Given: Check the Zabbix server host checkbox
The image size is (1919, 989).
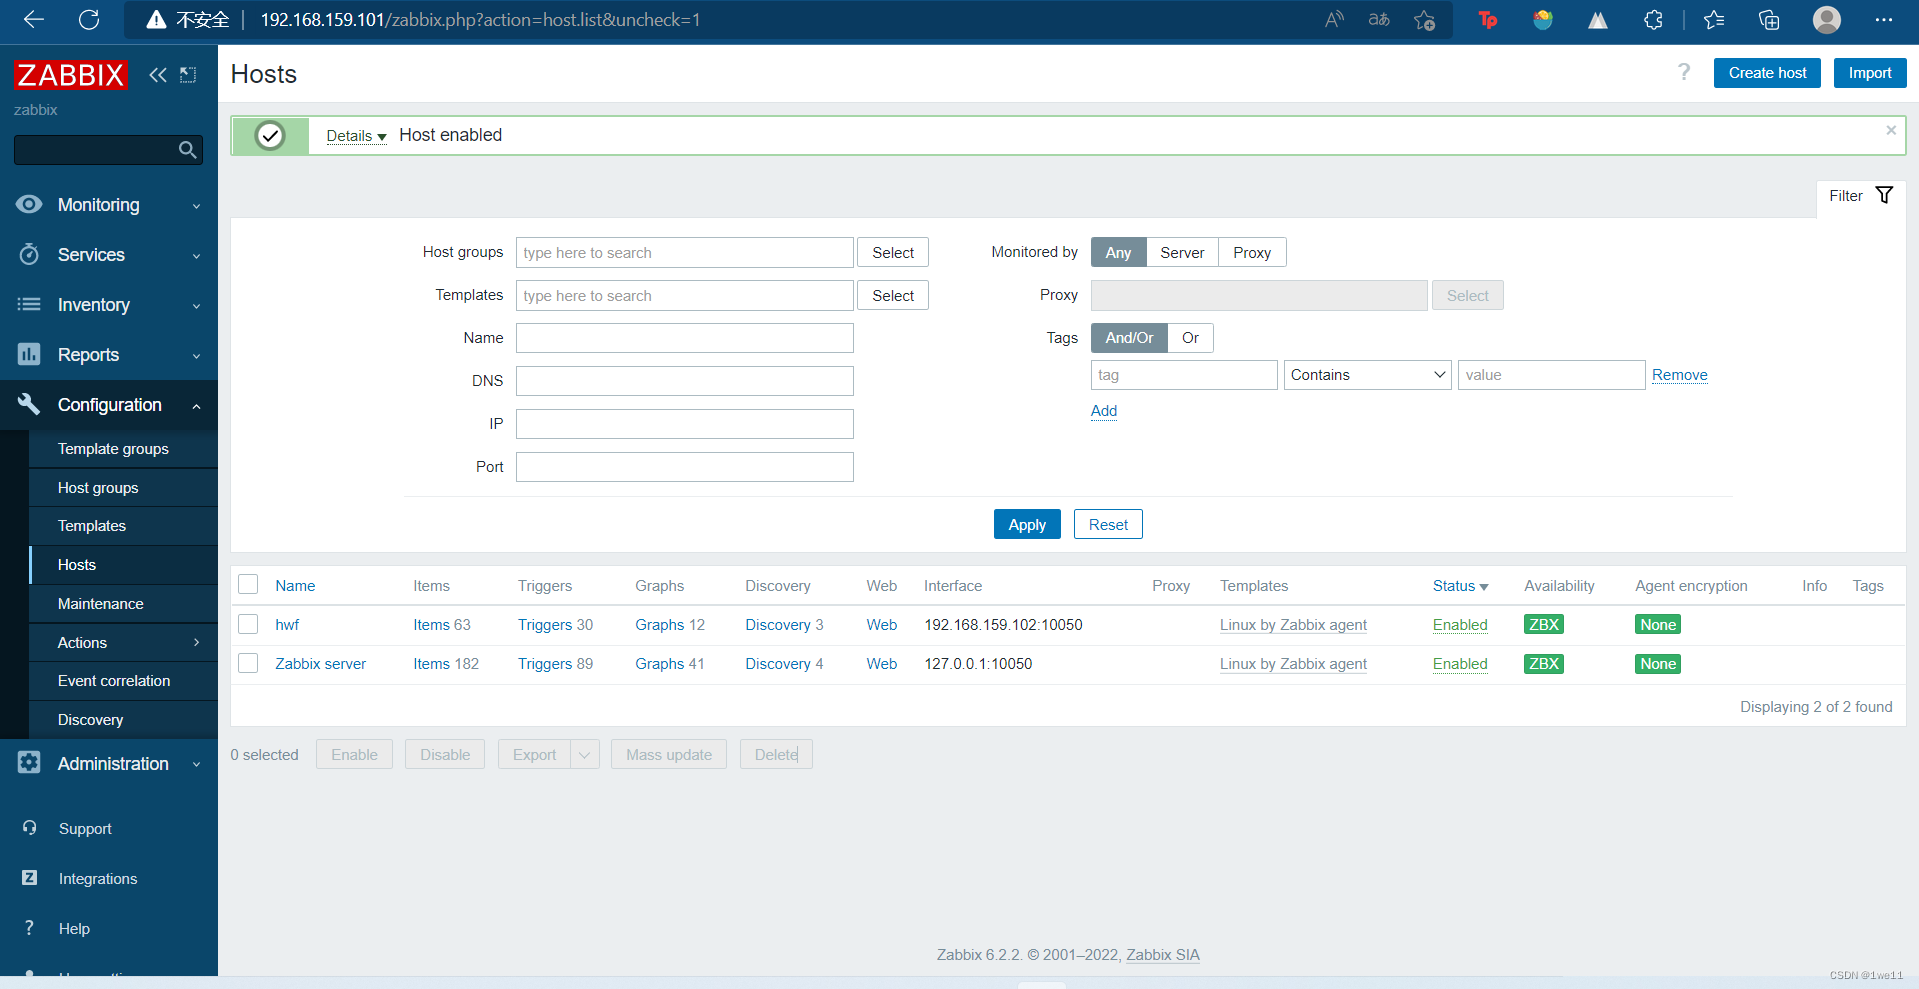Looking at the screenshot, I should [249, 663].
